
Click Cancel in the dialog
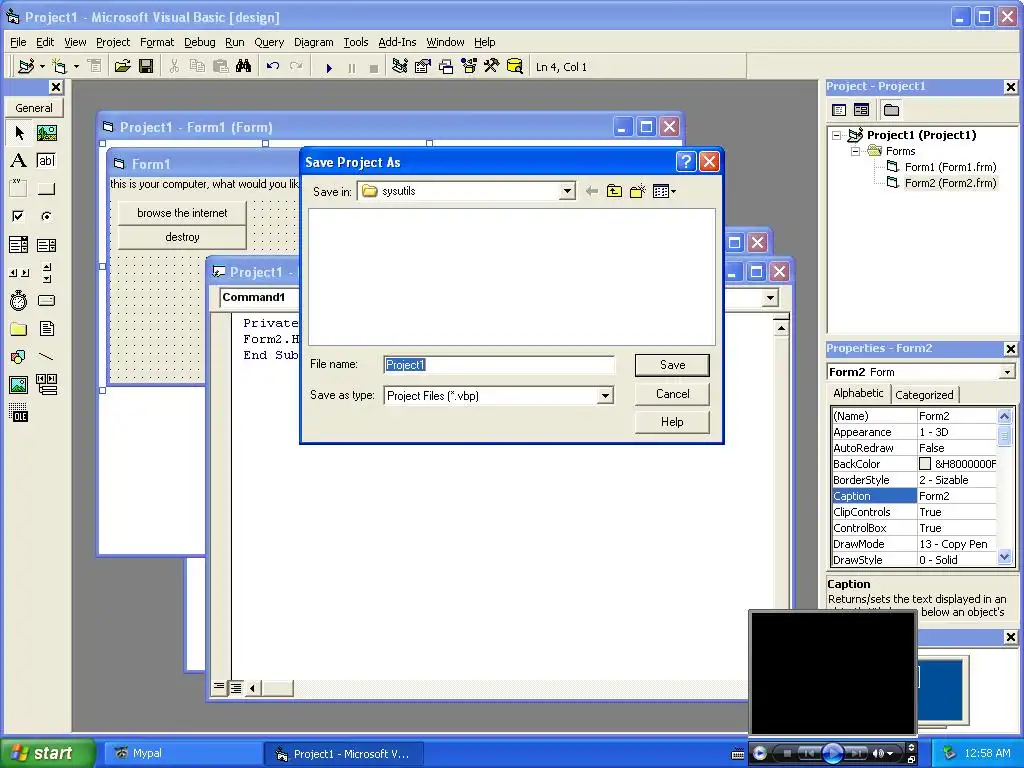click(x=672, y=394)
